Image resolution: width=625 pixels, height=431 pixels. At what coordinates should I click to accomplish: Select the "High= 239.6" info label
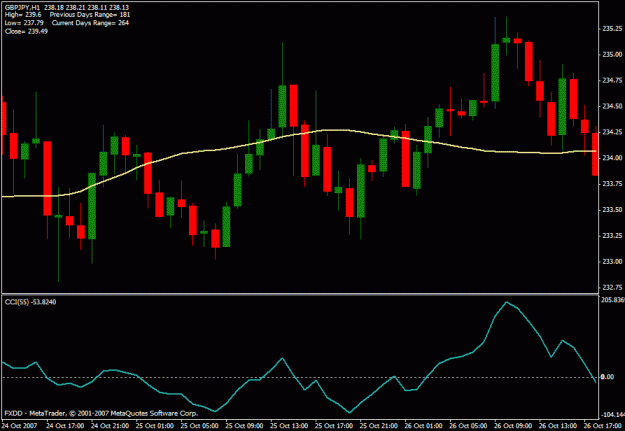click(23, 15)
